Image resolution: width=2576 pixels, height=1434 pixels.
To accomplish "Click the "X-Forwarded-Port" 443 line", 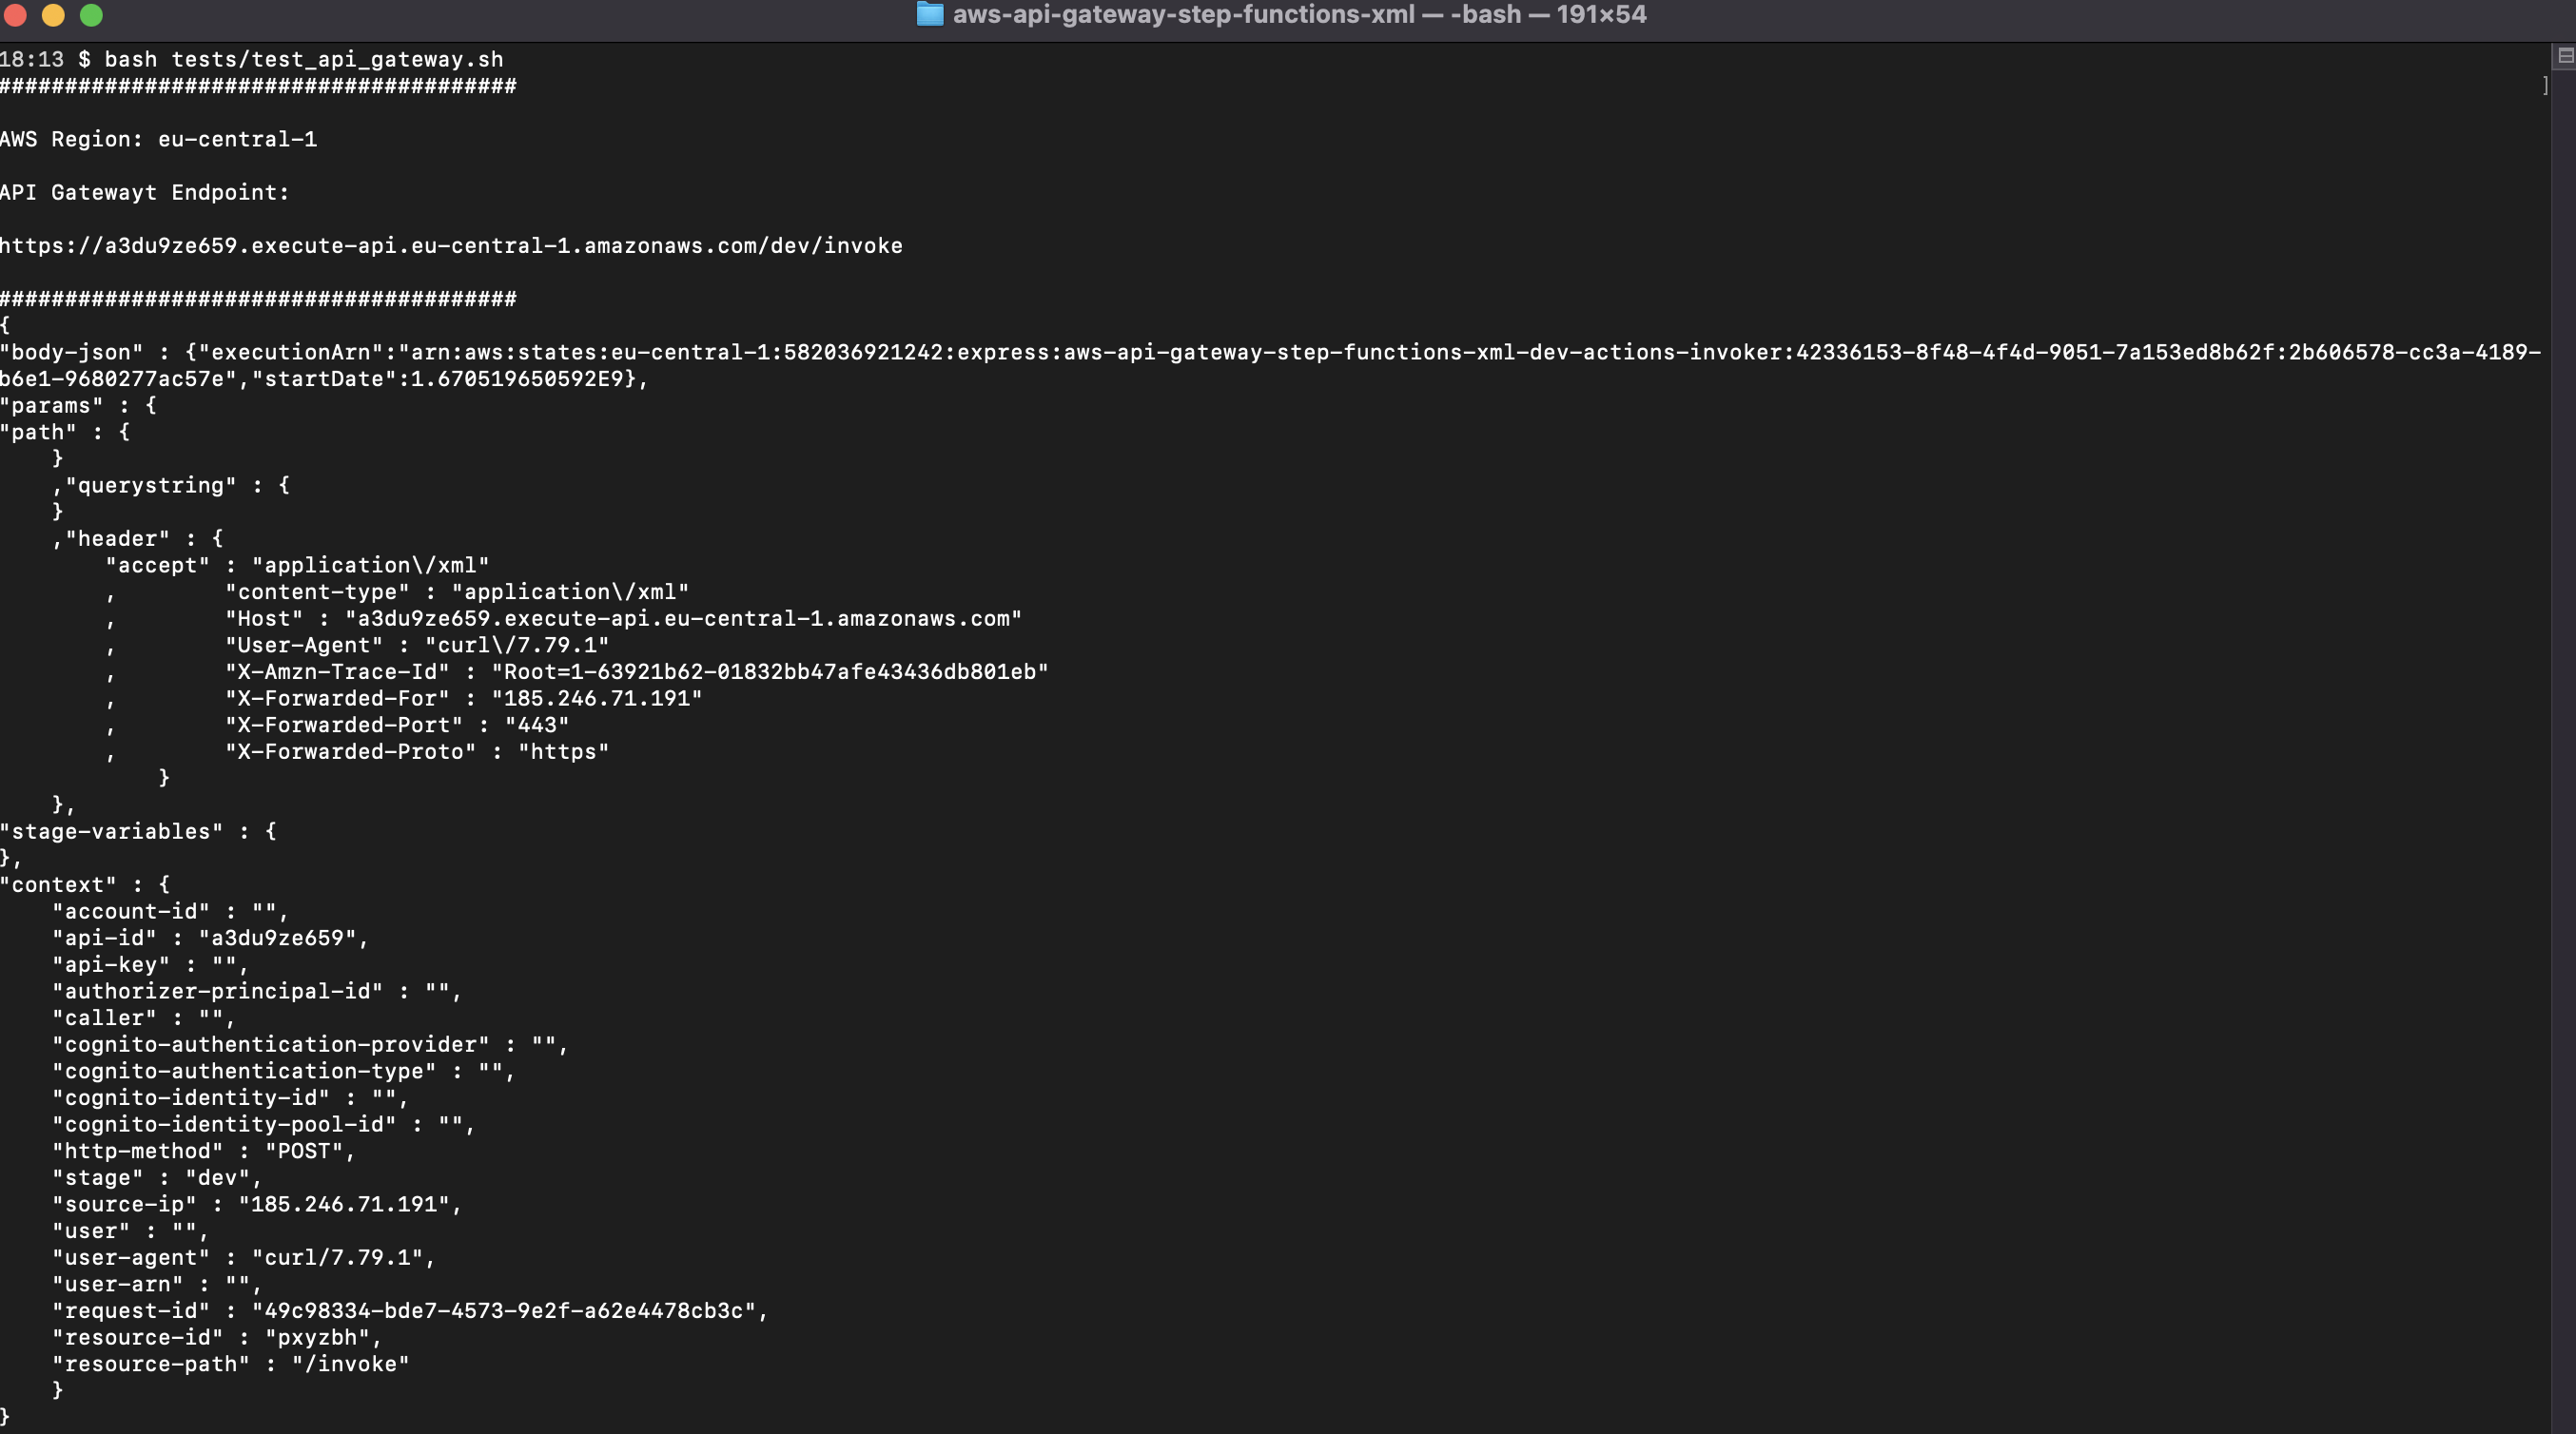I will pos(397,725).
